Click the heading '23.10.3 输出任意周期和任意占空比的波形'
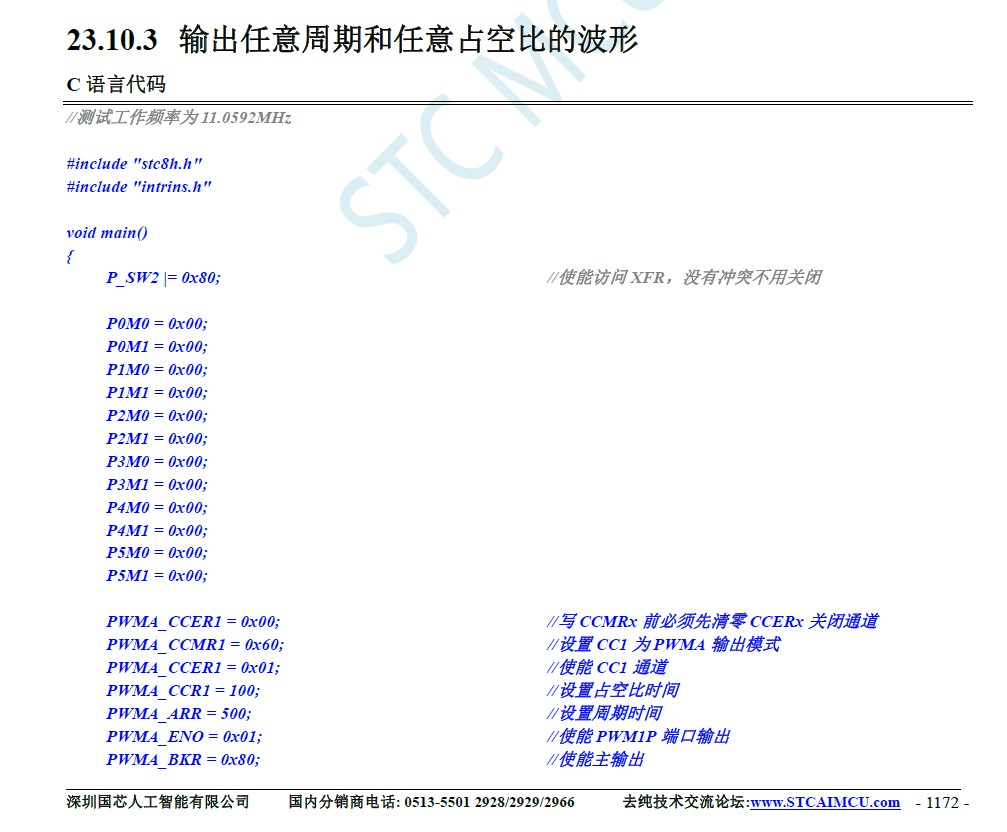 352,39
